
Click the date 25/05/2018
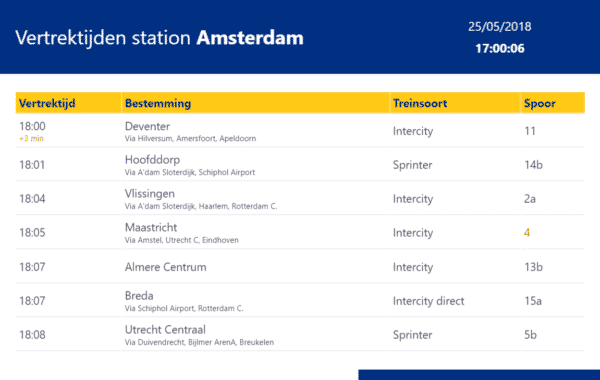click(499, 26)
